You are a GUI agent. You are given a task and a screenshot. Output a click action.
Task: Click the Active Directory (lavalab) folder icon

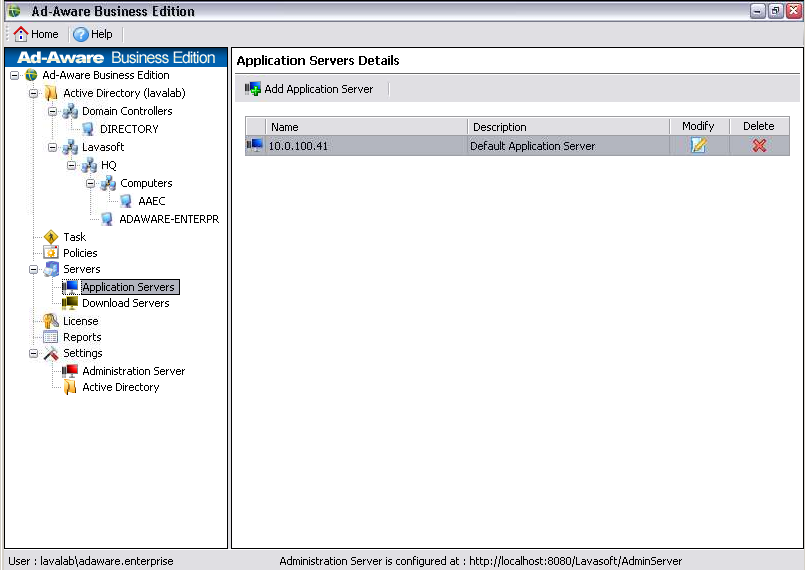(51, 93)
